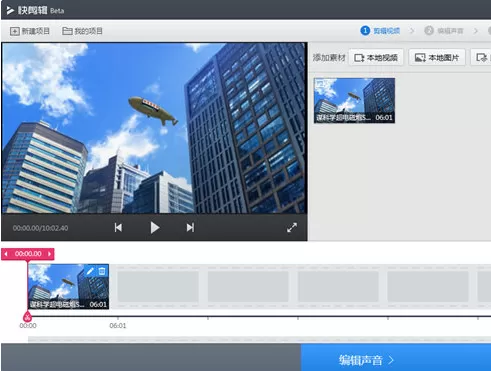Delete the timeline clip with trash icon
The height and width of the screenshot is (371, 491).
(102, 271)
